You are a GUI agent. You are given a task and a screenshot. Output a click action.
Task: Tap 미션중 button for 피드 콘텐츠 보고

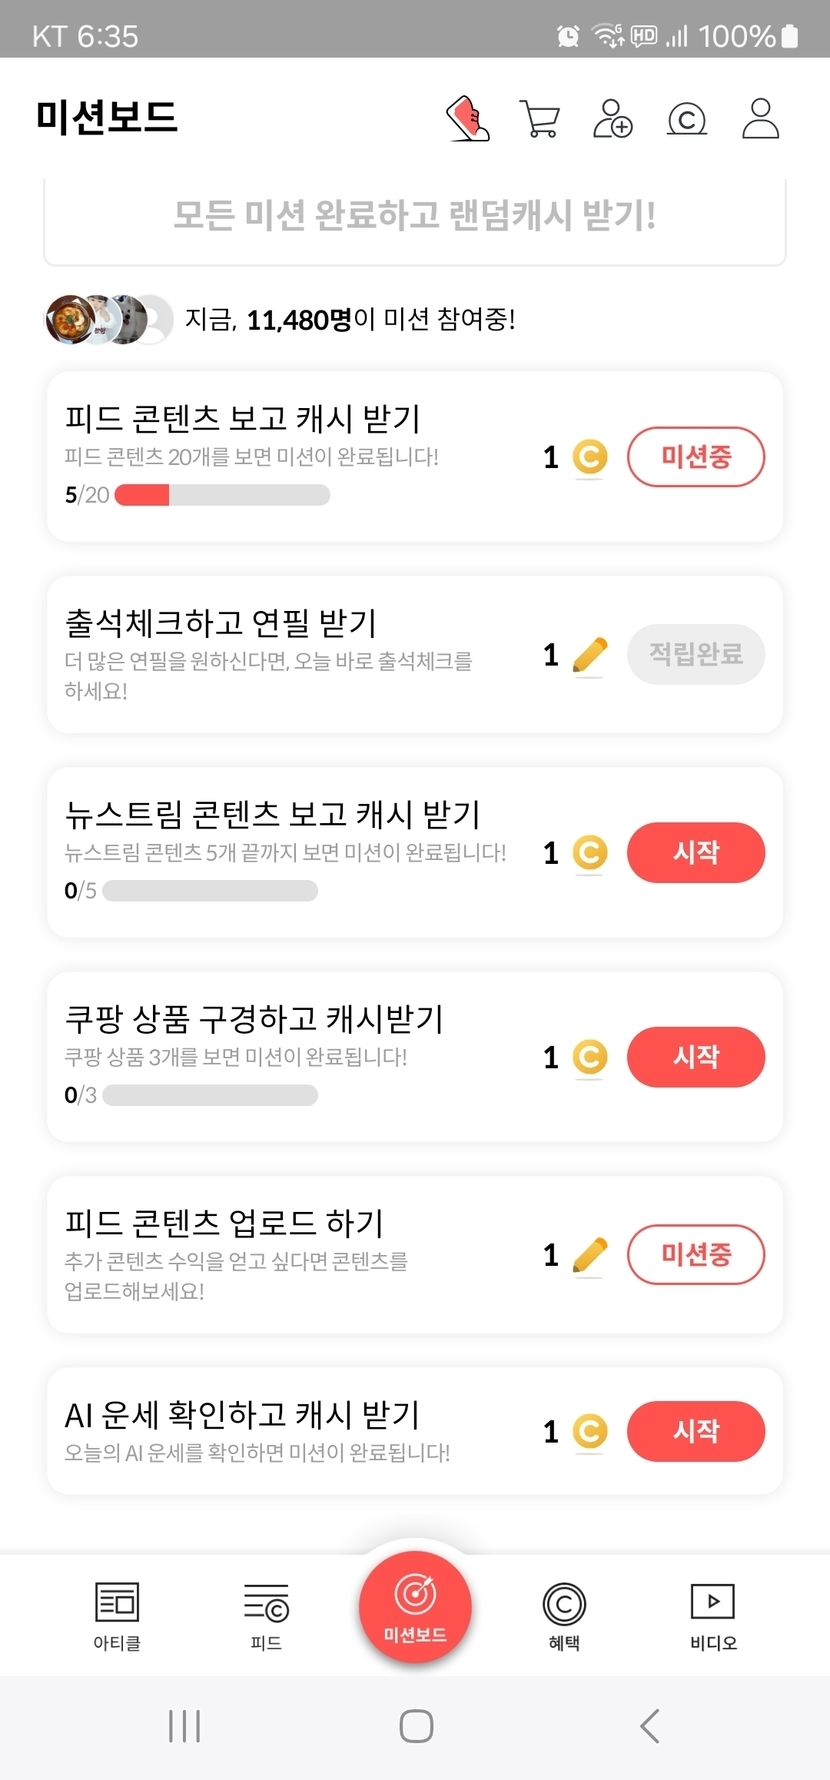[696, 457]
